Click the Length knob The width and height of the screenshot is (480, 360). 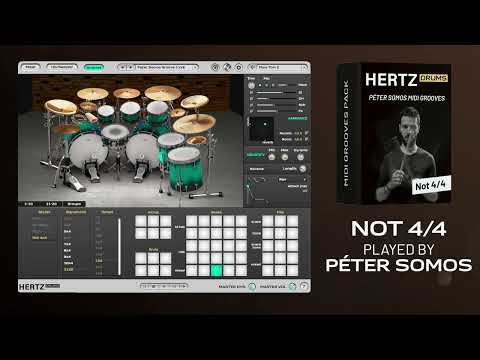[302, 169]
